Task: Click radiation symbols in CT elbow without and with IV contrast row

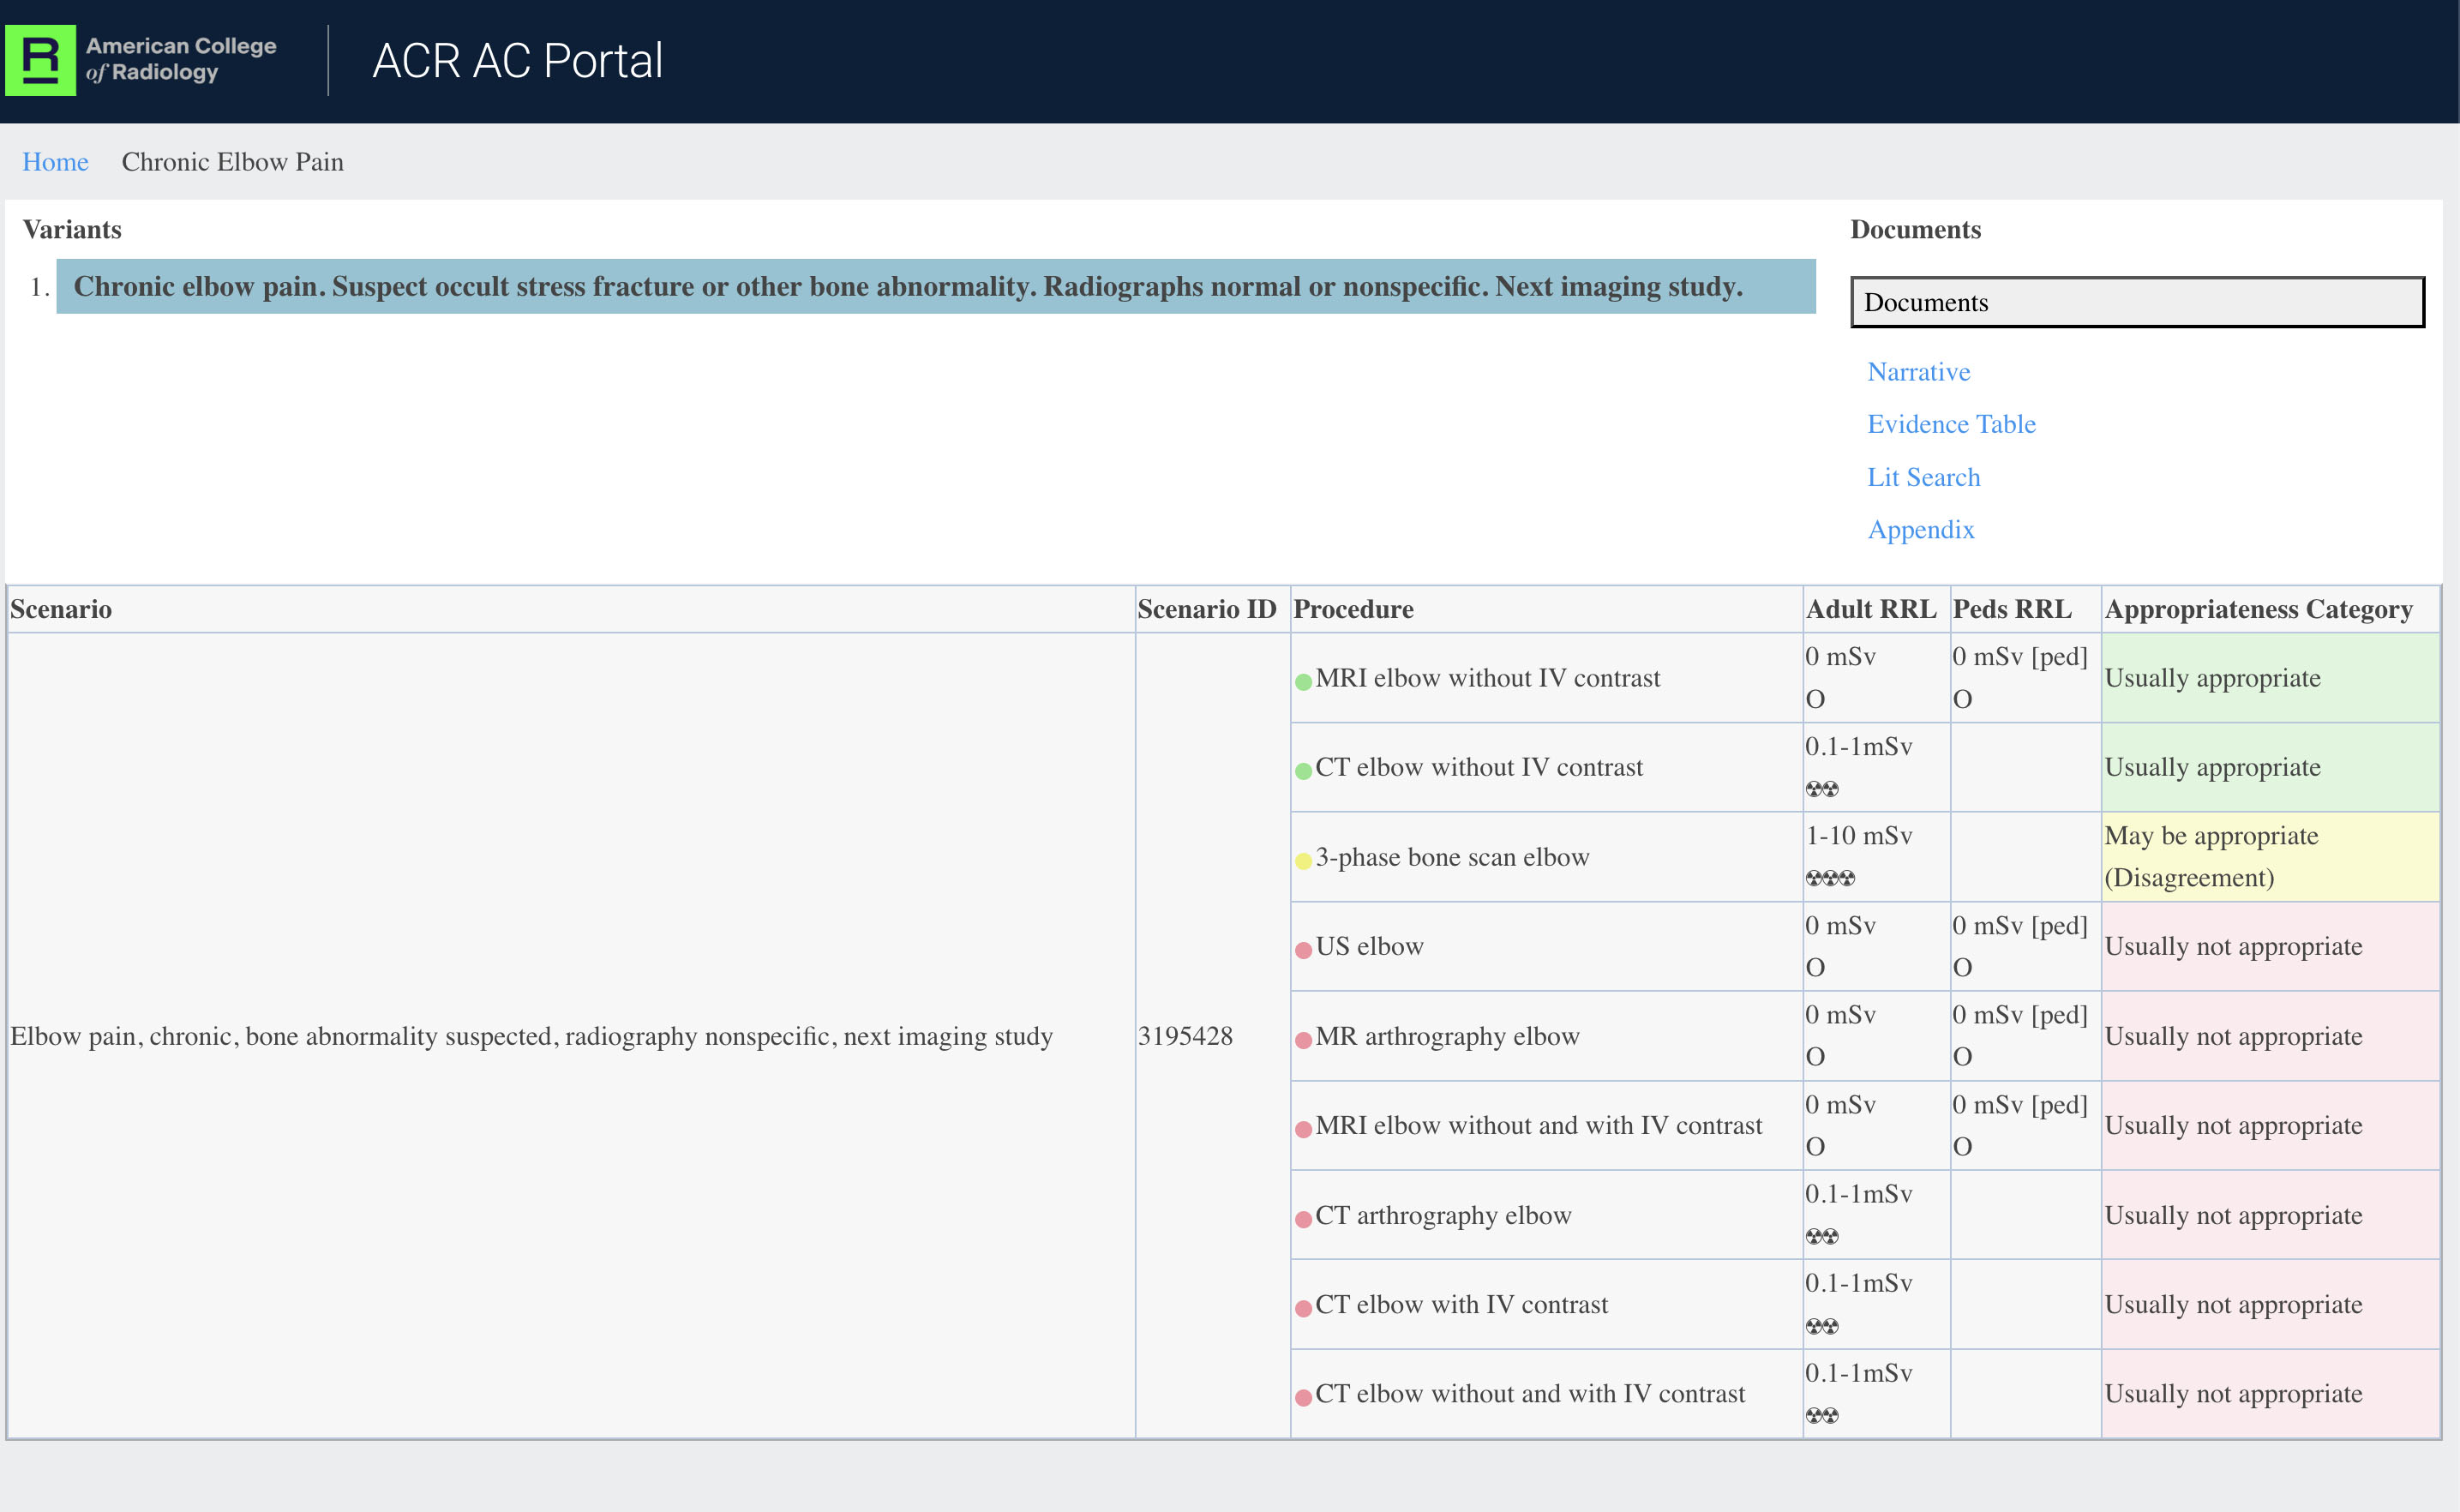Action: click(1822, 1415)
